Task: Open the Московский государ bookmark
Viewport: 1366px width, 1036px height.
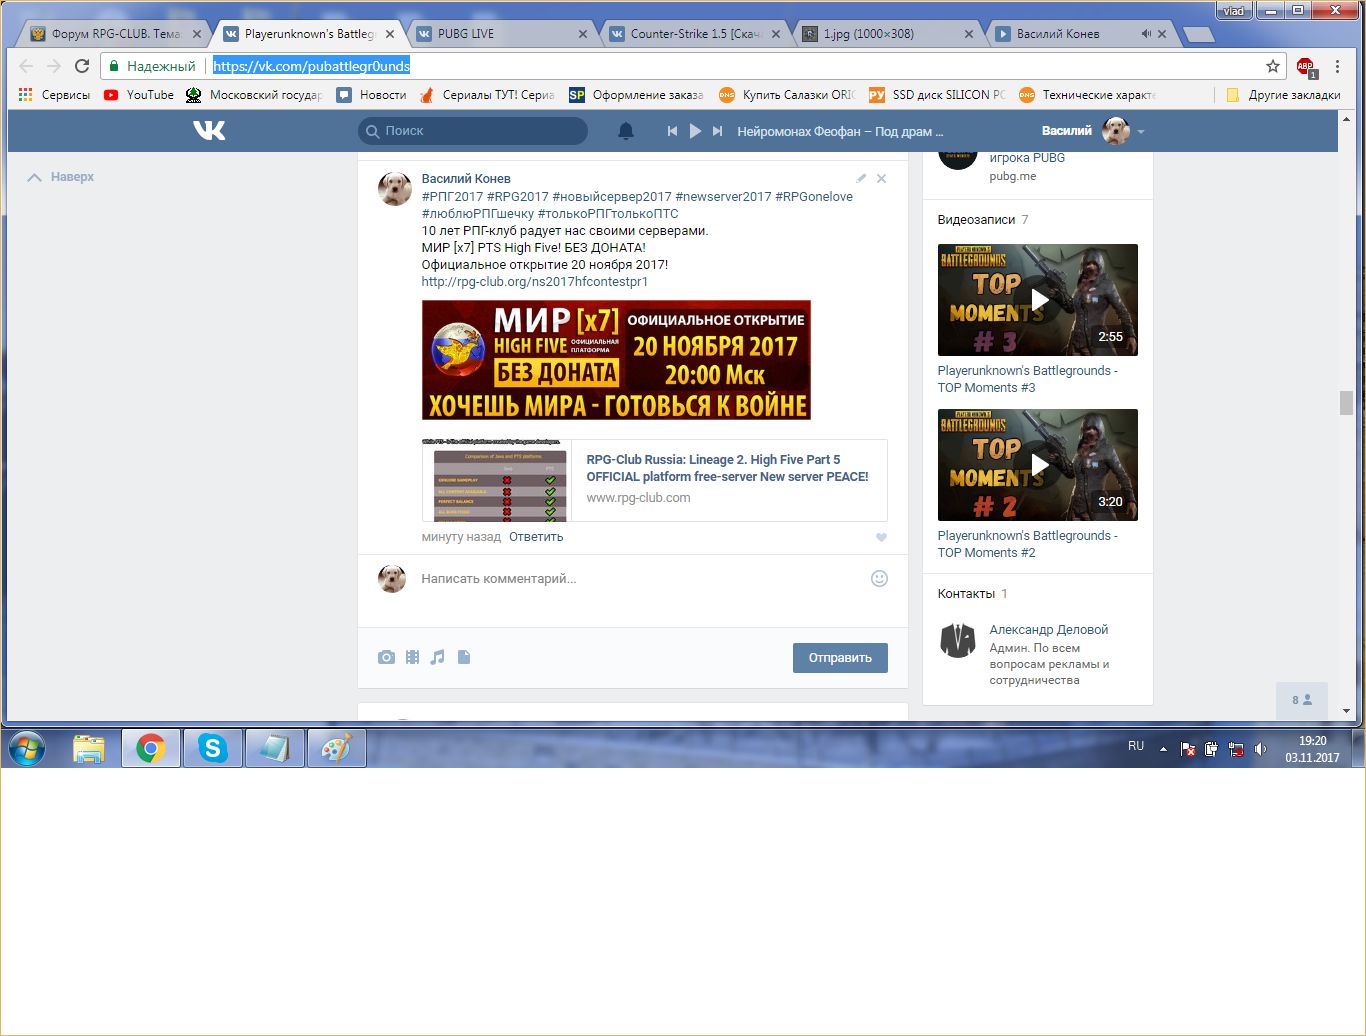Action: coord(254,95)
